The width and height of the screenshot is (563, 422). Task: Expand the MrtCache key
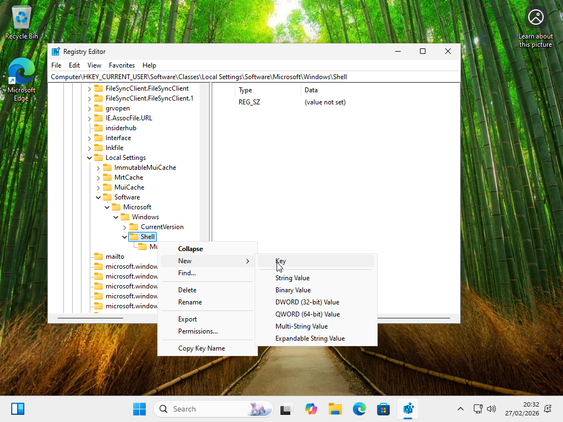98,177
